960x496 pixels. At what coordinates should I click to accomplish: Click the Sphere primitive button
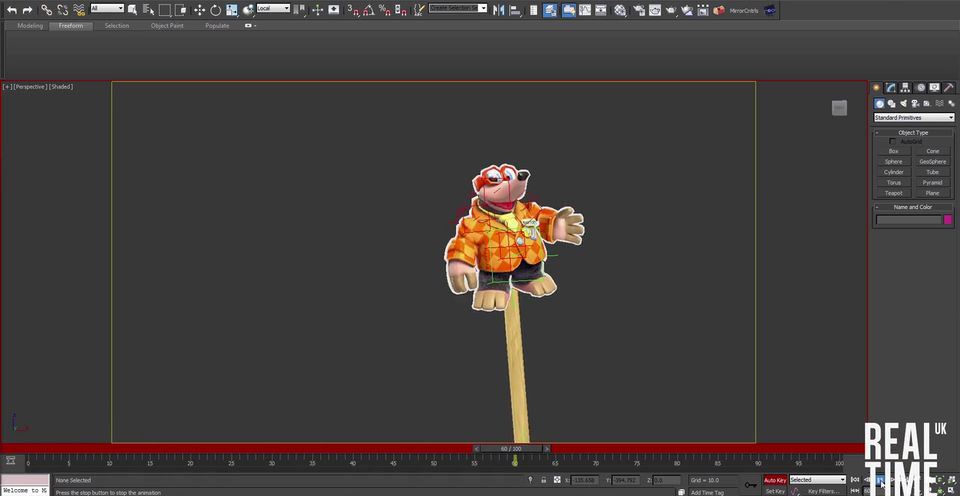(x=893, y=162)
